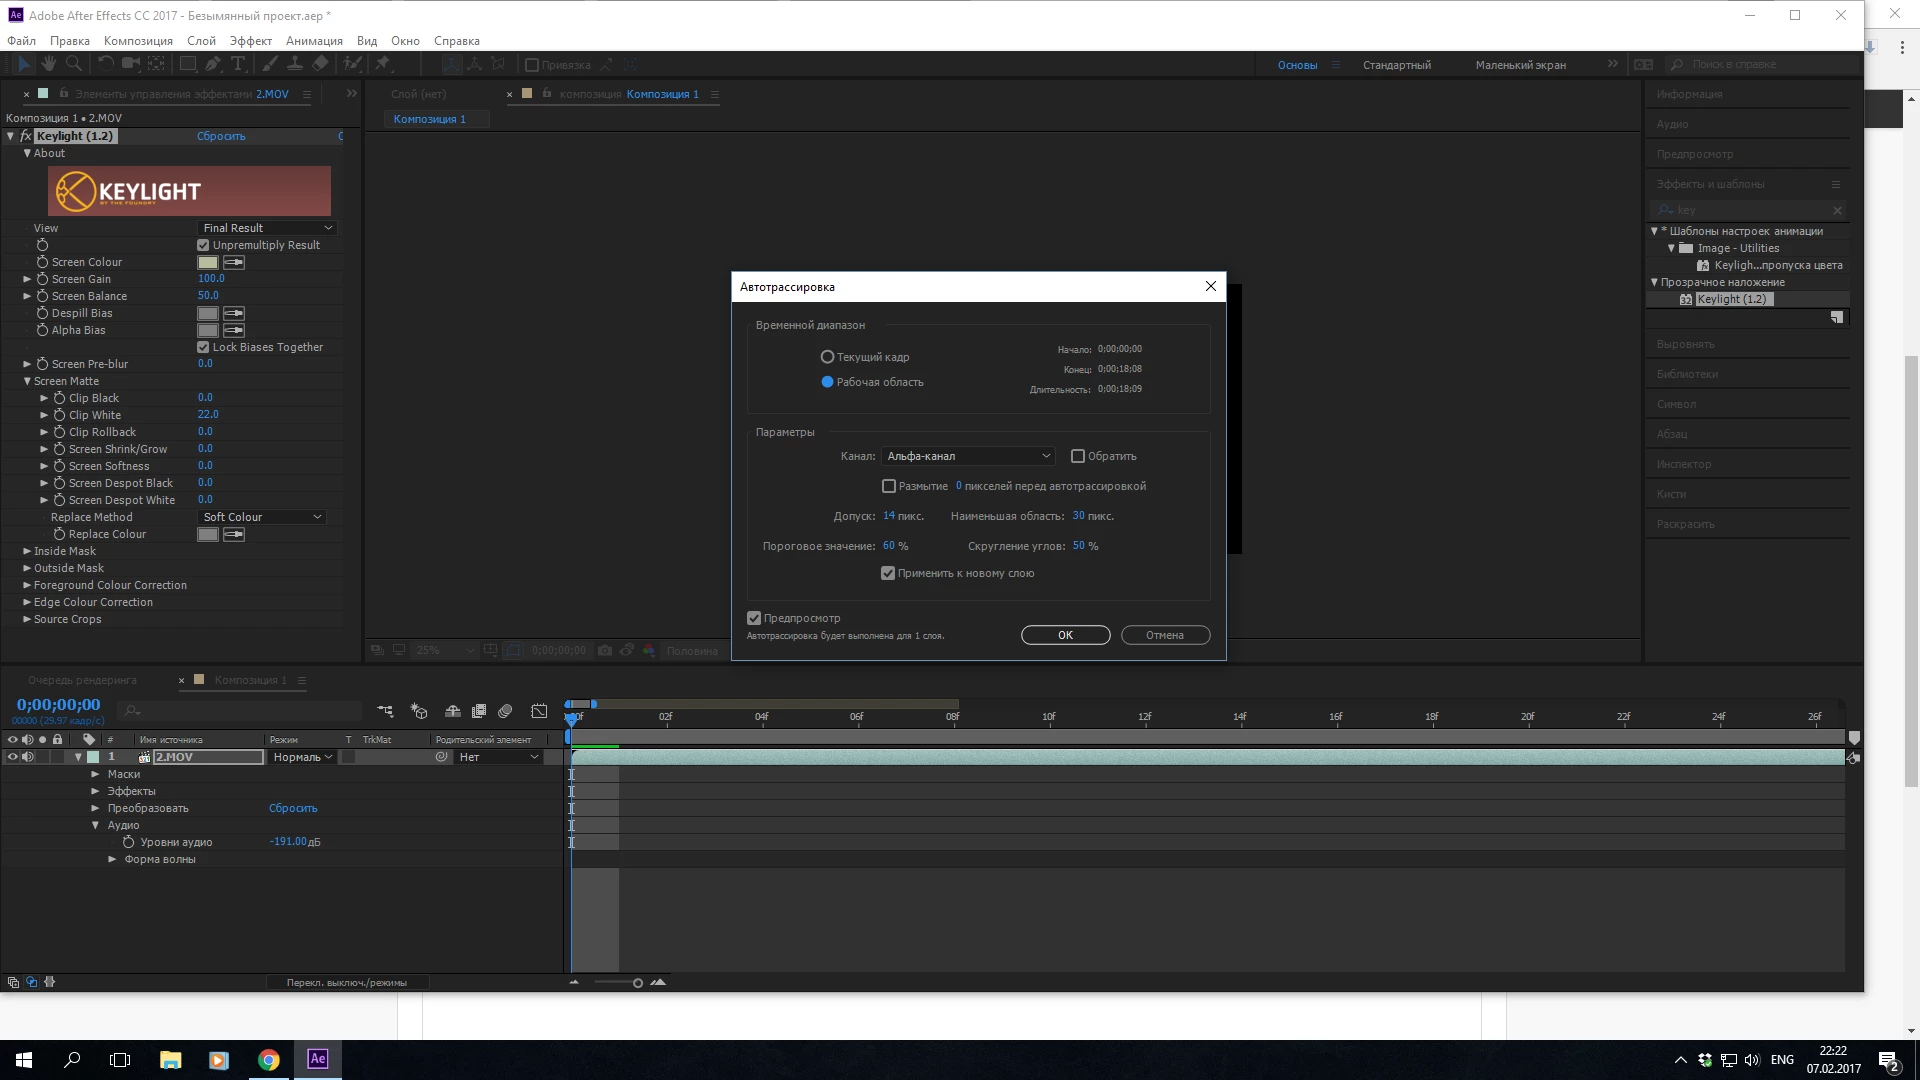Open the Анимация menu
1920x1080 pixels.
pos(314,41)
